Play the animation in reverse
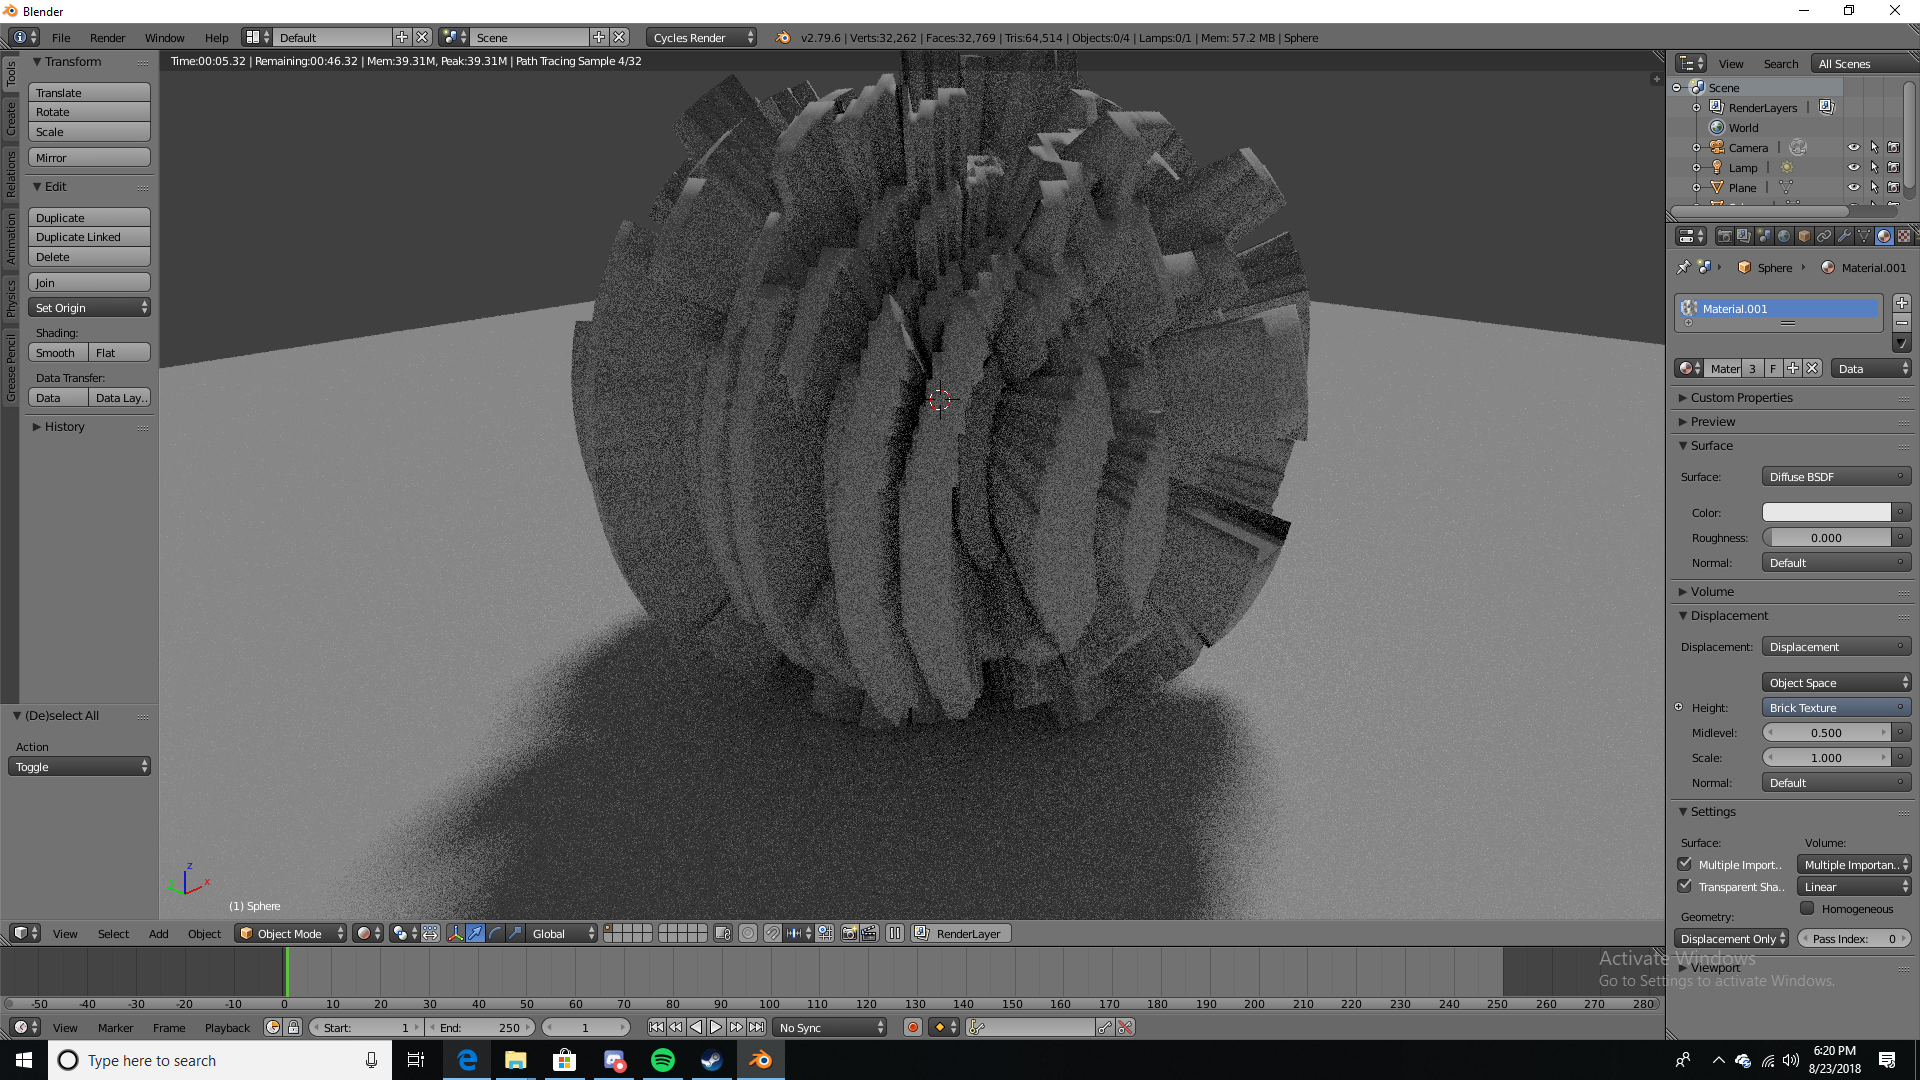Image resolution: width=1920 pixels, height=1080 pixels. pyautogui.click(x=696, y=1027)
